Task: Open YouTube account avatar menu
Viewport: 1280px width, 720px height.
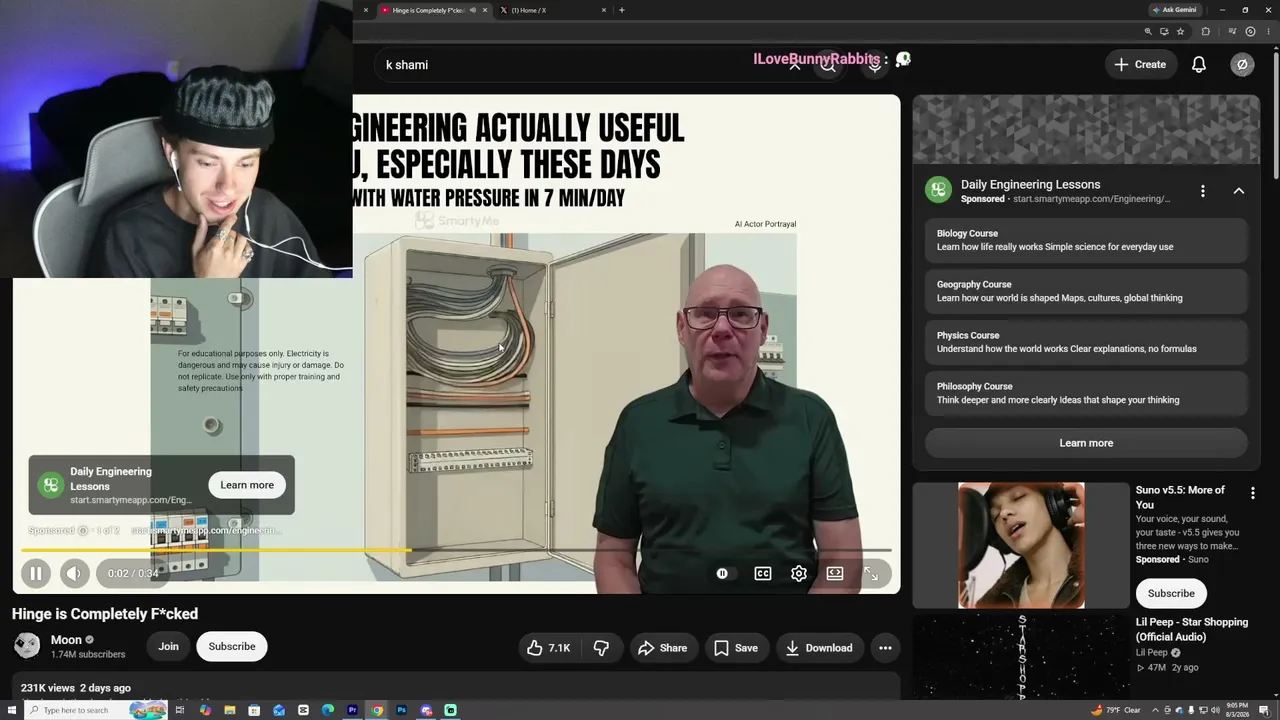Action: (x=1242, y=64)
